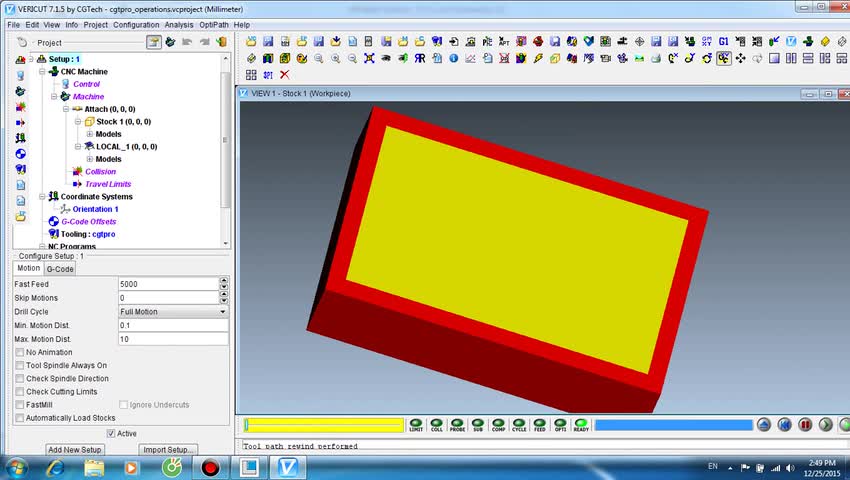Click the Add New Setup button
The width and height of the screenshot is (850, 480).
coord(75,450)
